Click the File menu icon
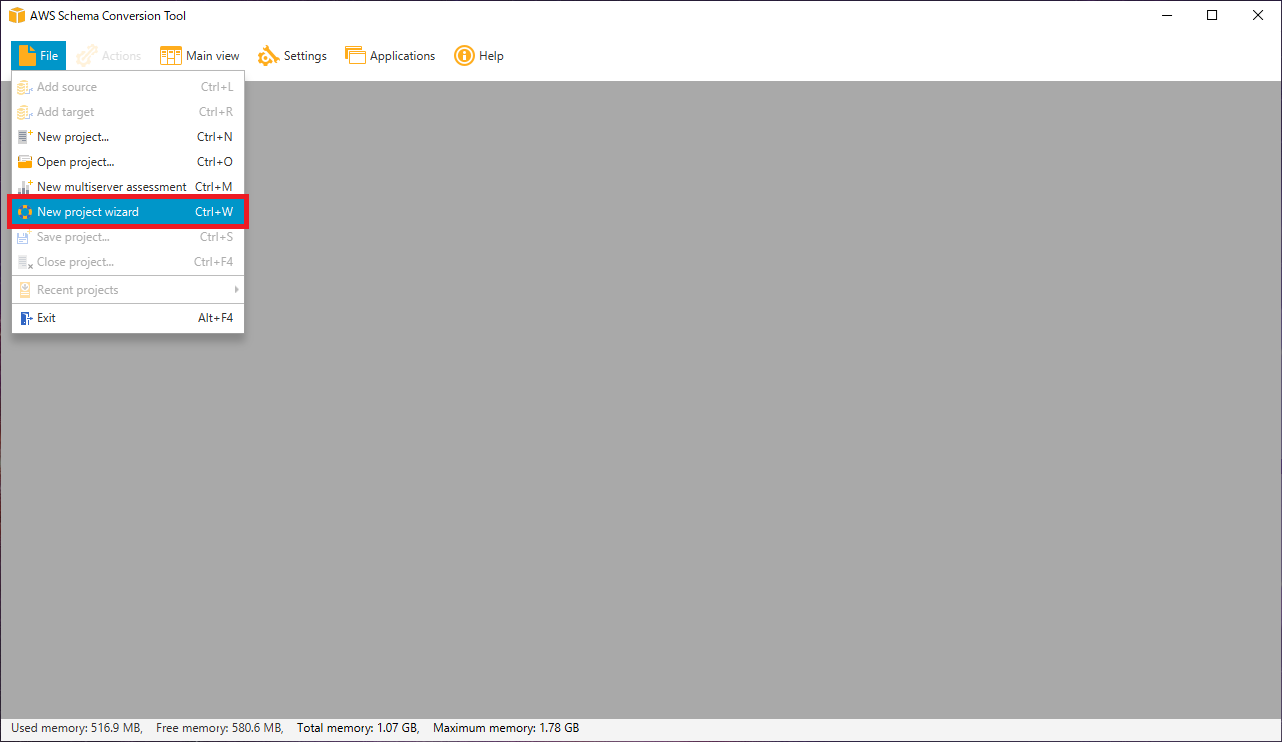Image resolution: width=1282 pixels, height=742 pixels. tap(26, 56)
